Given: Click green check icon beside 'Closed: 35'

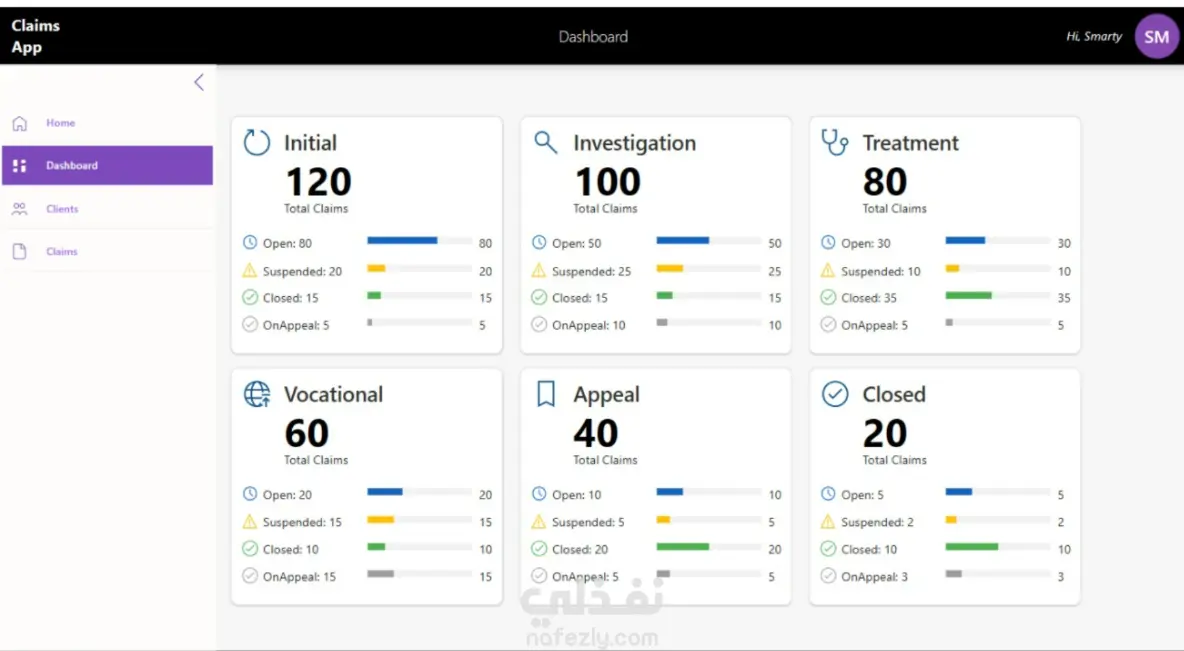Looking at the screenshot, I should (x=828, y=298).
